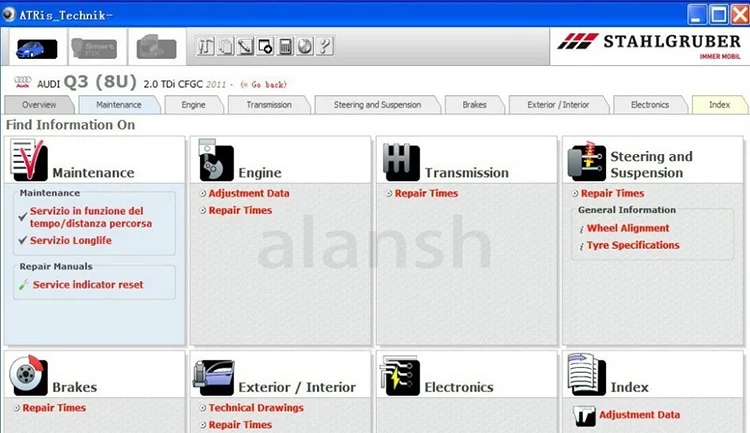
Task: Open Repair Times under Steering and Suspension
Action: coord(612,193)
